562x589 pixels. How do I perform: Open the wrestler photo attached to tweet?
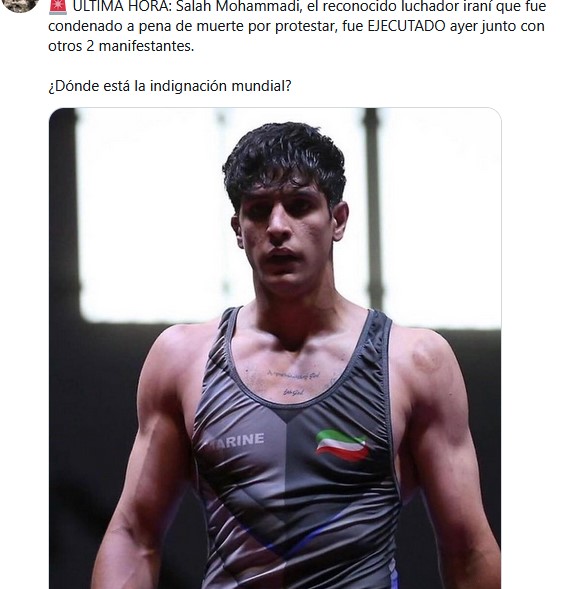(x=275, y=348)
